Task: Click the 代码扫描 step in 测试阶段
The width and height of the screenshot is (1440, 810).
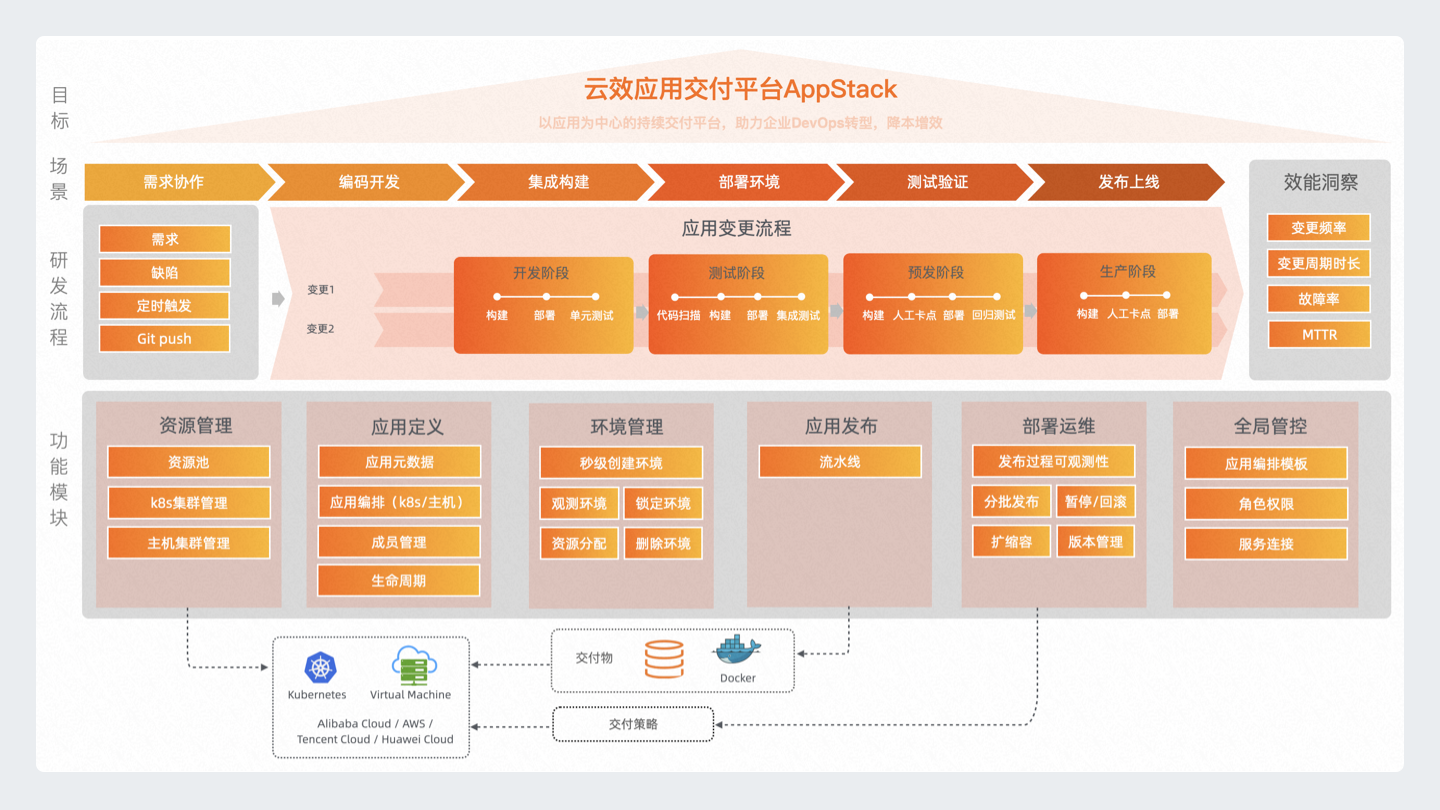Action: coord(678,315)
